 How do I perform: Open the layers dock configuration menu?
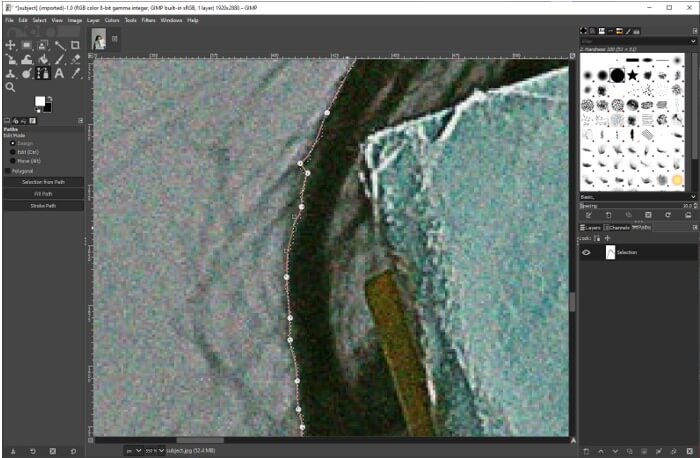(x=695, y=228)
